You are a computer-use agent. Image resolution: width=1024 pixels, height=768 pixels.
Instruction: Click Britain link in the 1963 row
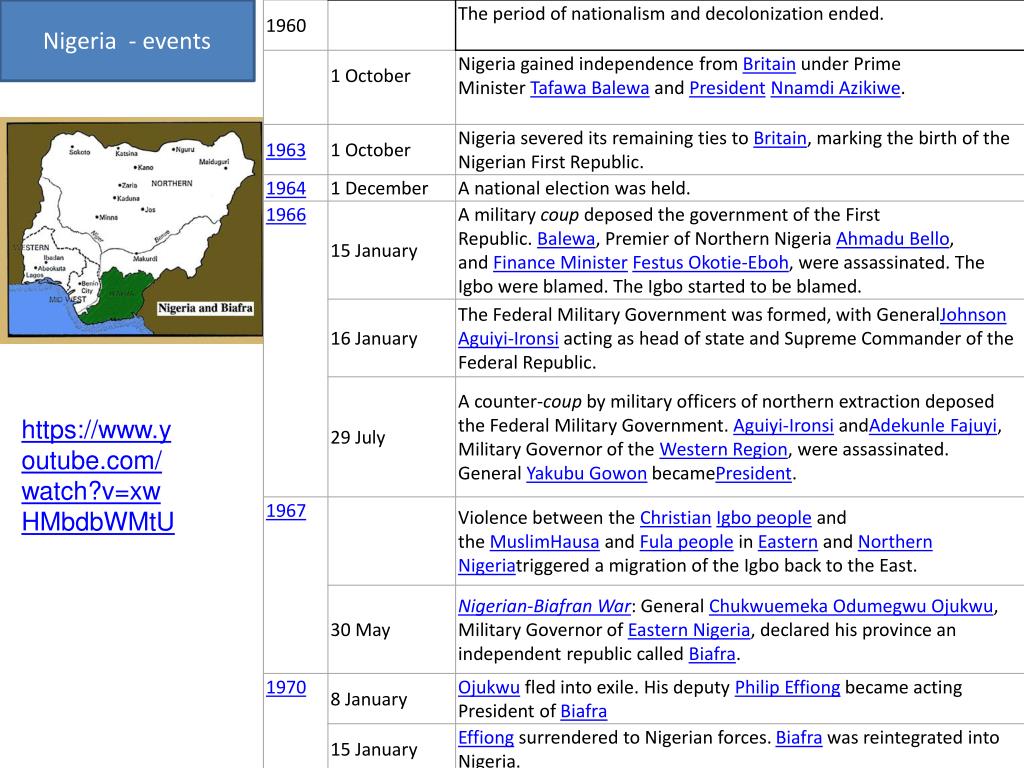780,138
